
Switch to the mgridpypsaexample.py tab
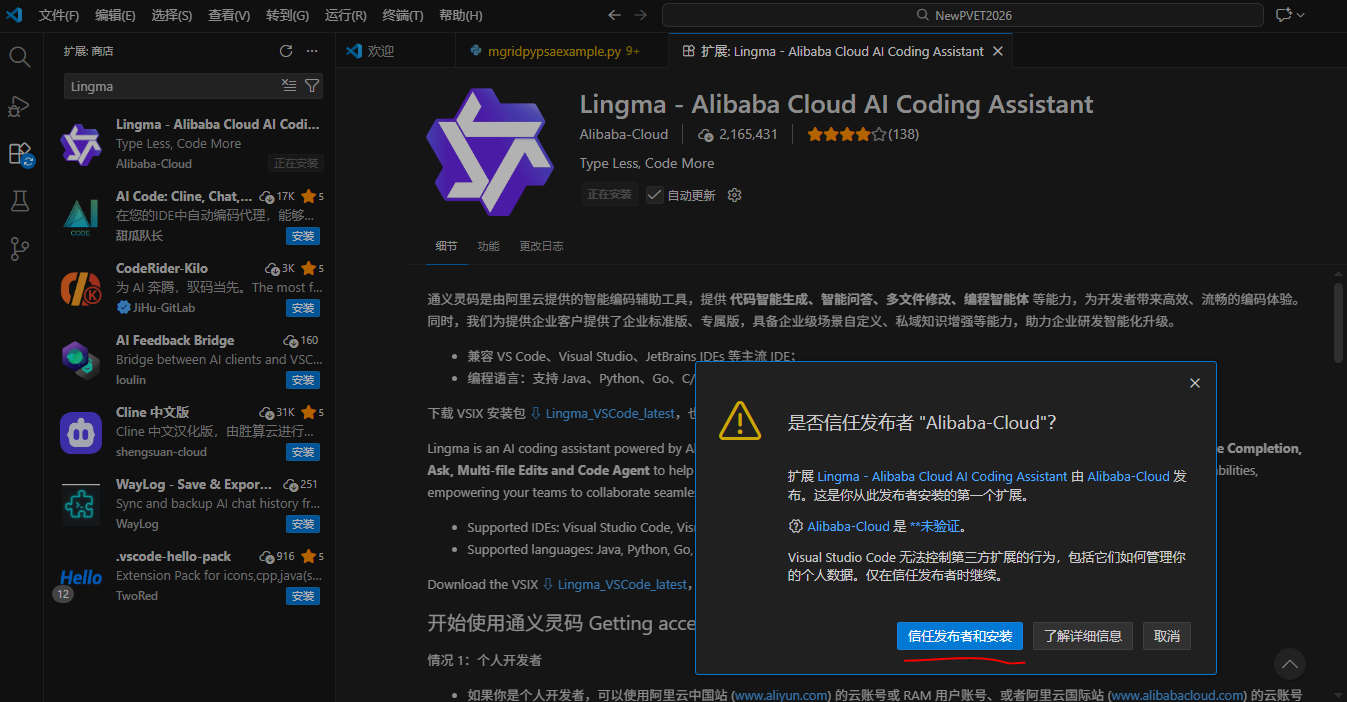tap(560, 51)
